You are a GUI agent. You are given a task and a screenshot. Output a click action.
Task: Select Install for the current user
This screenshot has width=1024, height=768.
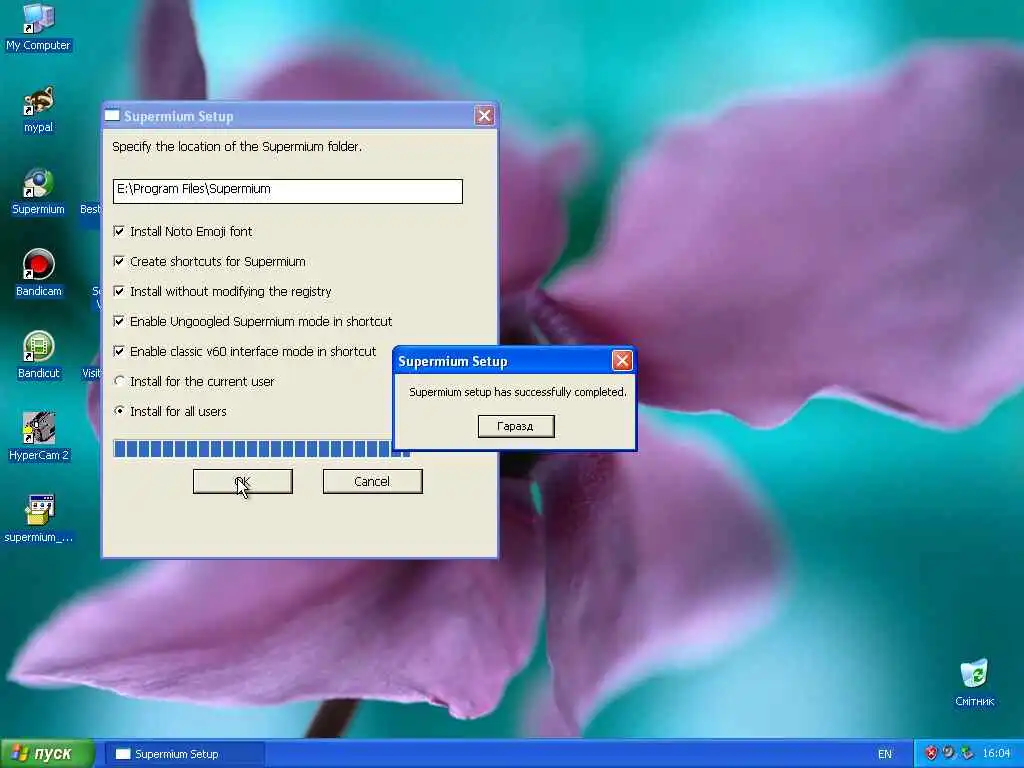point(119,381)
